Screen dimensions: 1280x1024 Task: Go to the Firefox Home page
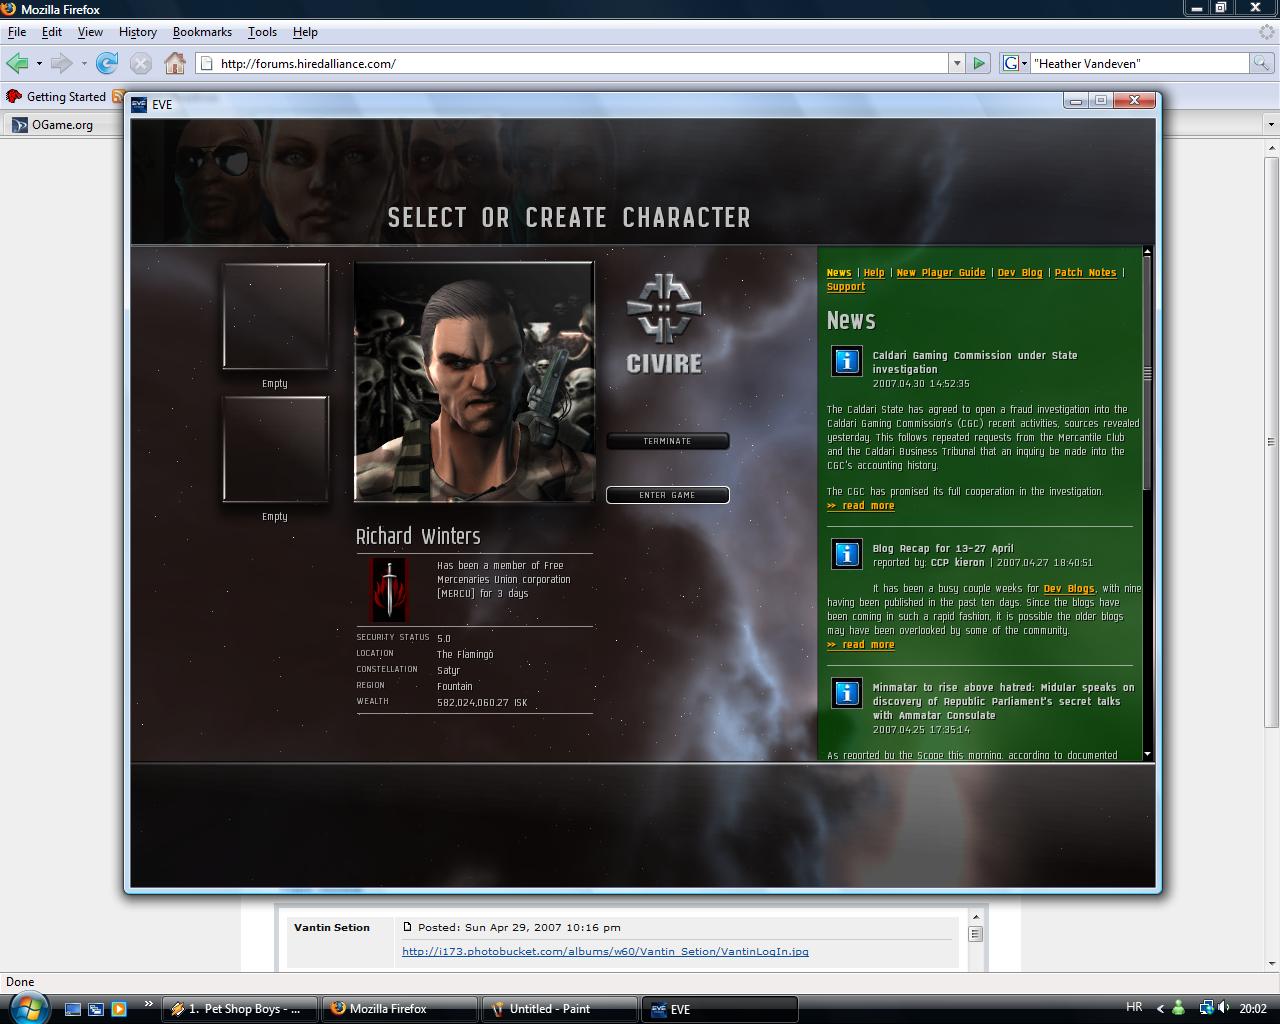(x=175, y=63)
